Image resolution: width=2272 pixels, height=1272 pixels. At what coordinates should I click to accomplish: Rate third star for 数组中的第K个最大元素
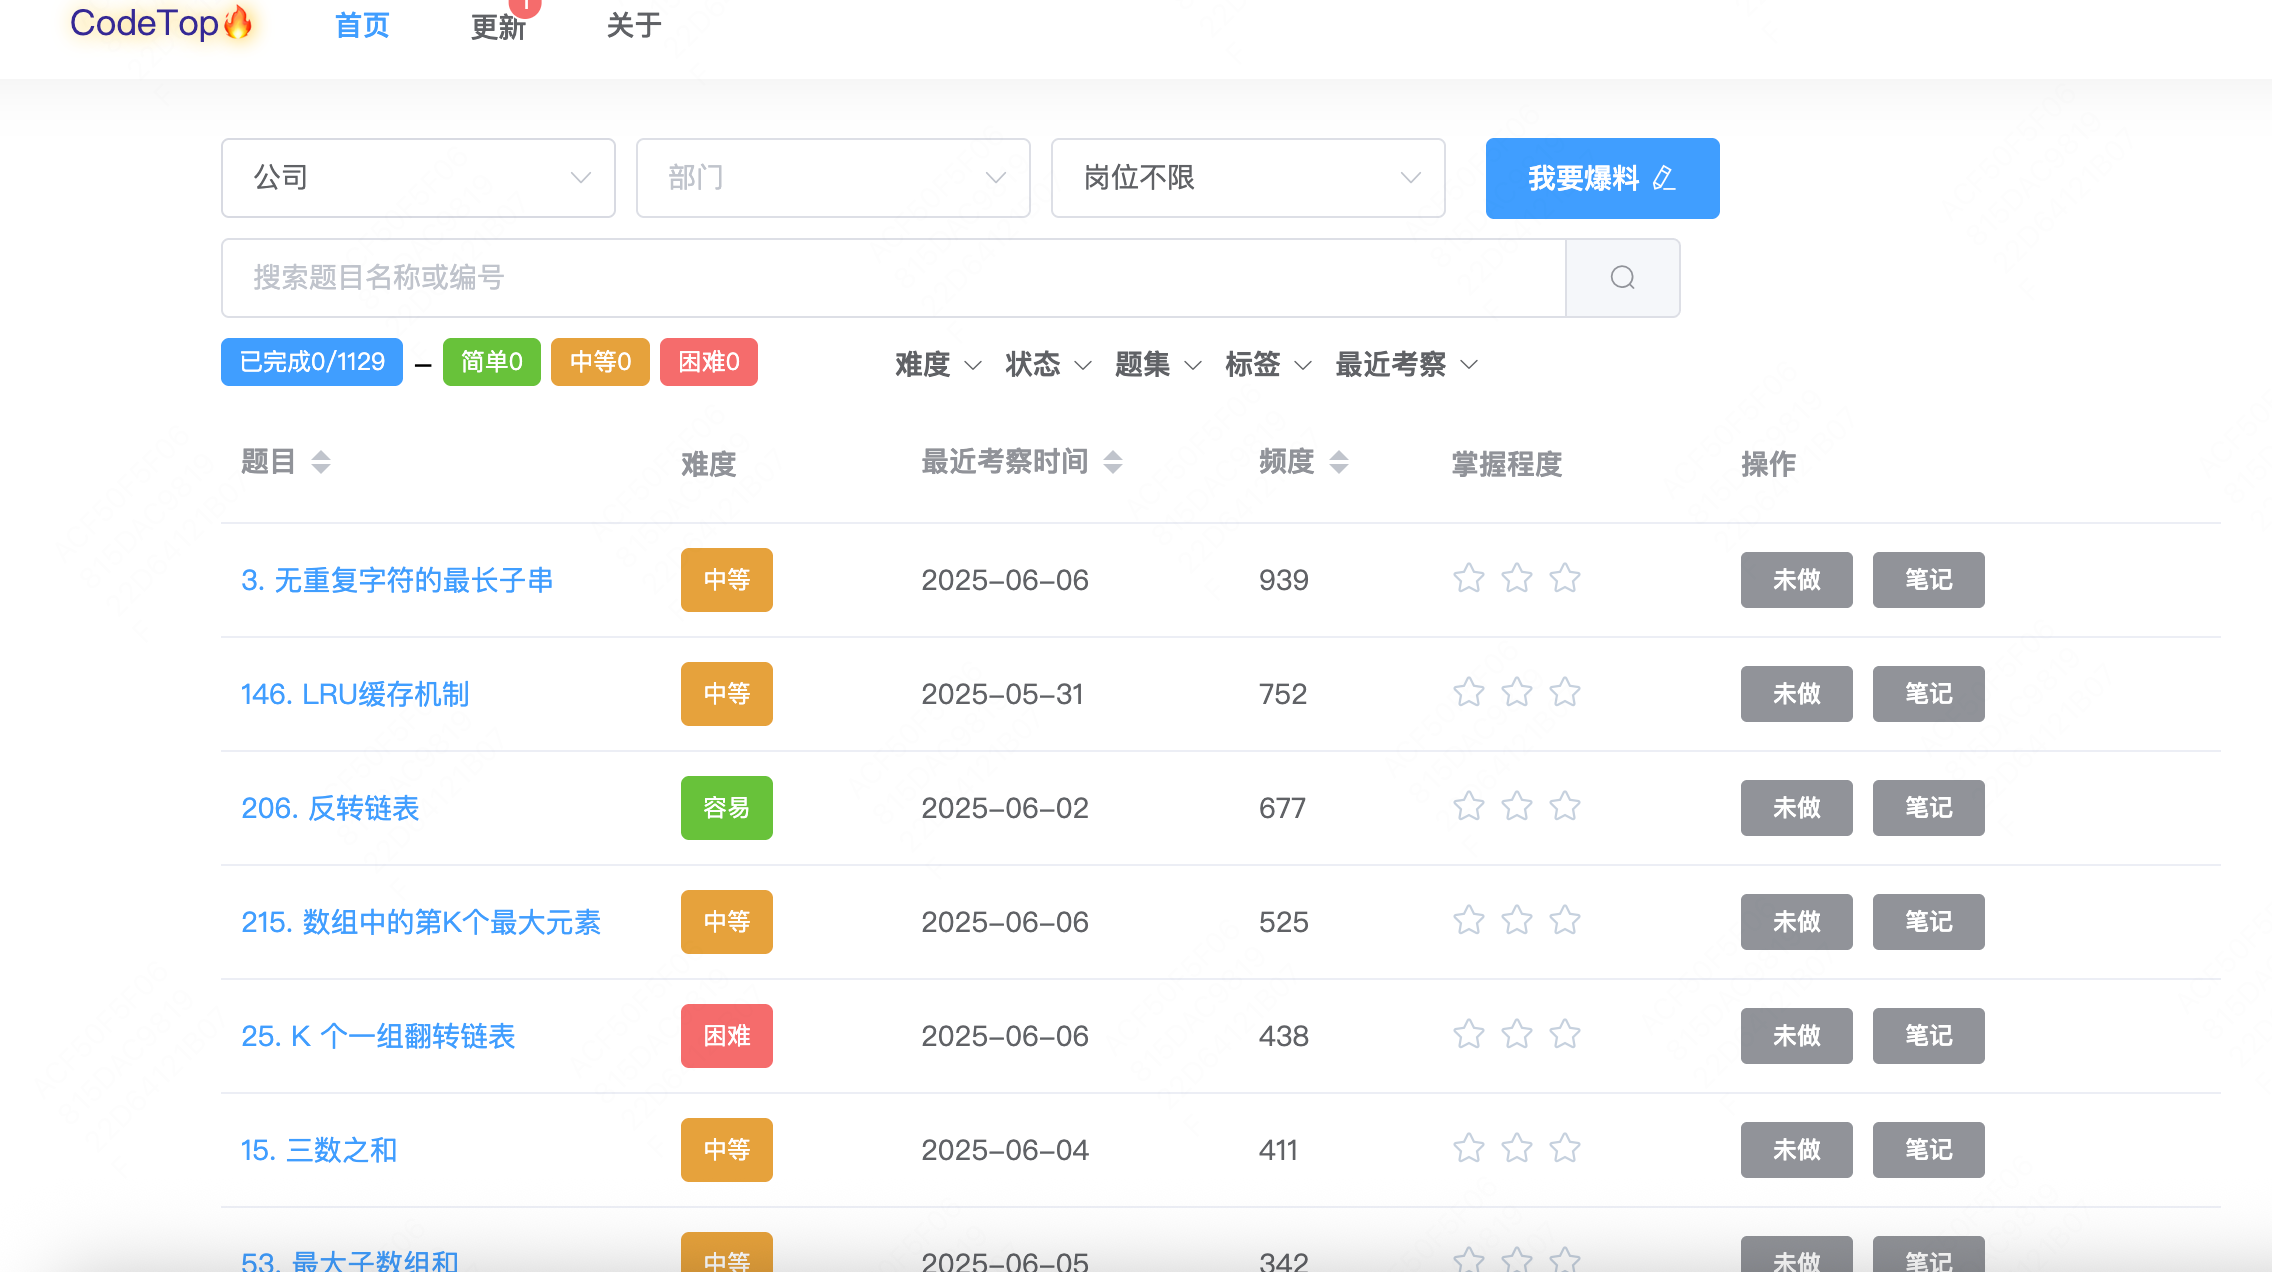(1565, 920)
